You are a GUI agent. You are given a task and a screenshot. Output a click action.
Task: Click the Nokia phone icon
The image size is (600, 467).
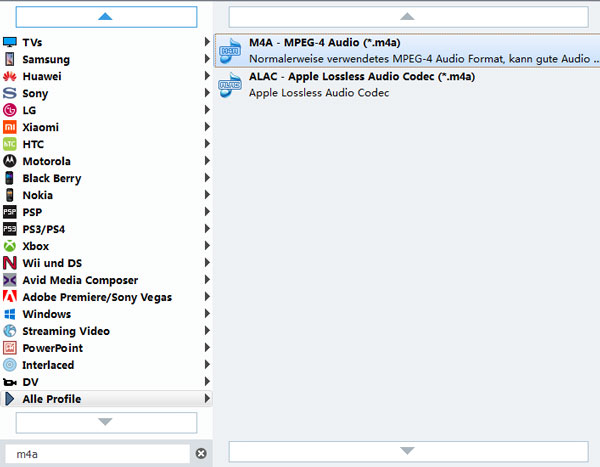pyautogui.click(x=10, y=195)
